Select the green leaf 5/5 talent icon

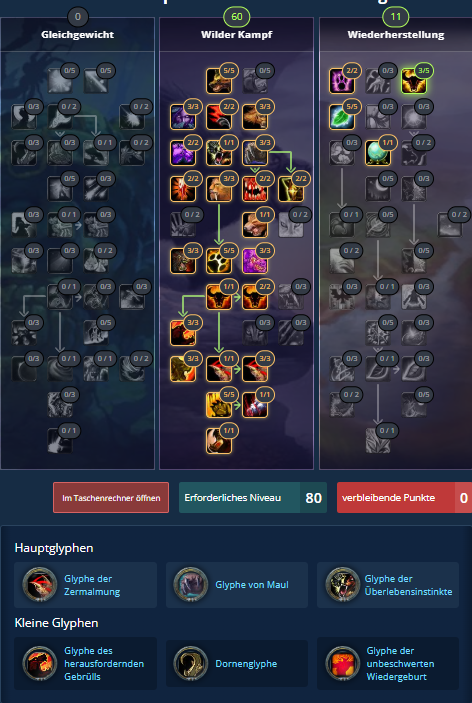pyautogui.click(x=342, y=117)
